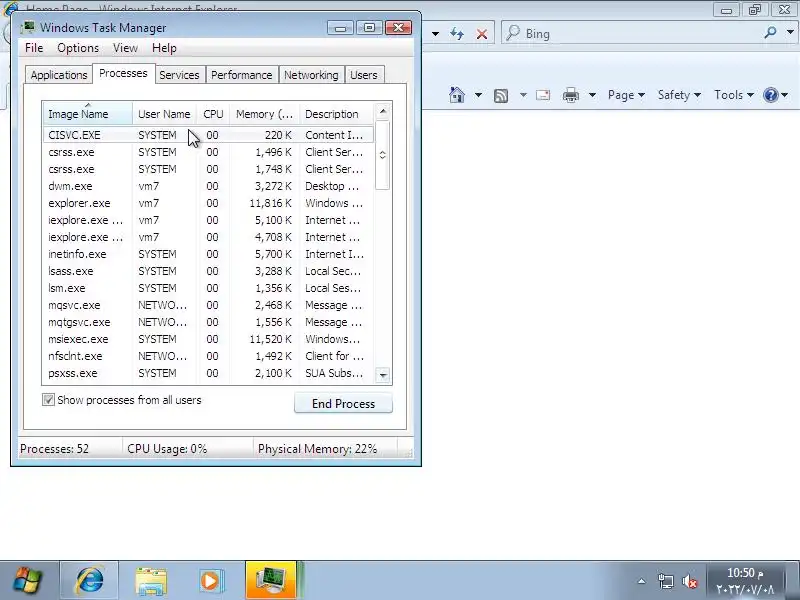The width and height of the screenshot is (800, 600).
Task: Select the nfsclnt.exe process row
Action: point(208,356)
